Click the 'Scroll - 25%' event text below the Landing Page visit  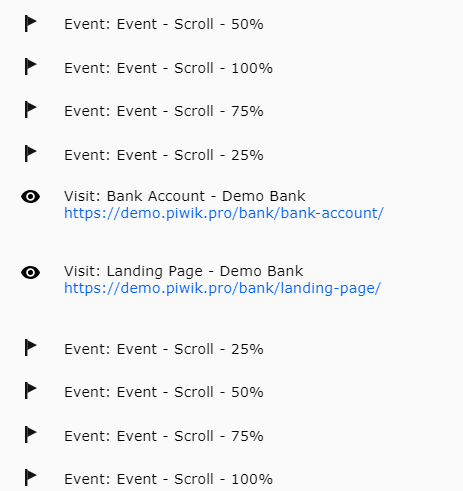pos(219,349)
